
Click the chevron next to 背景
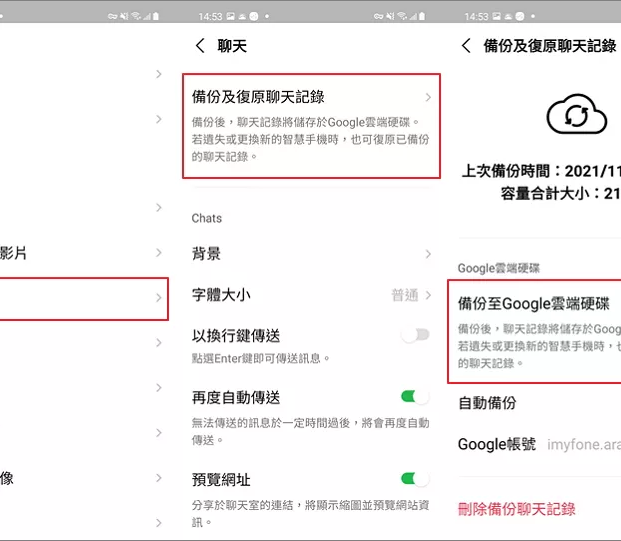(x=428, y=254)
